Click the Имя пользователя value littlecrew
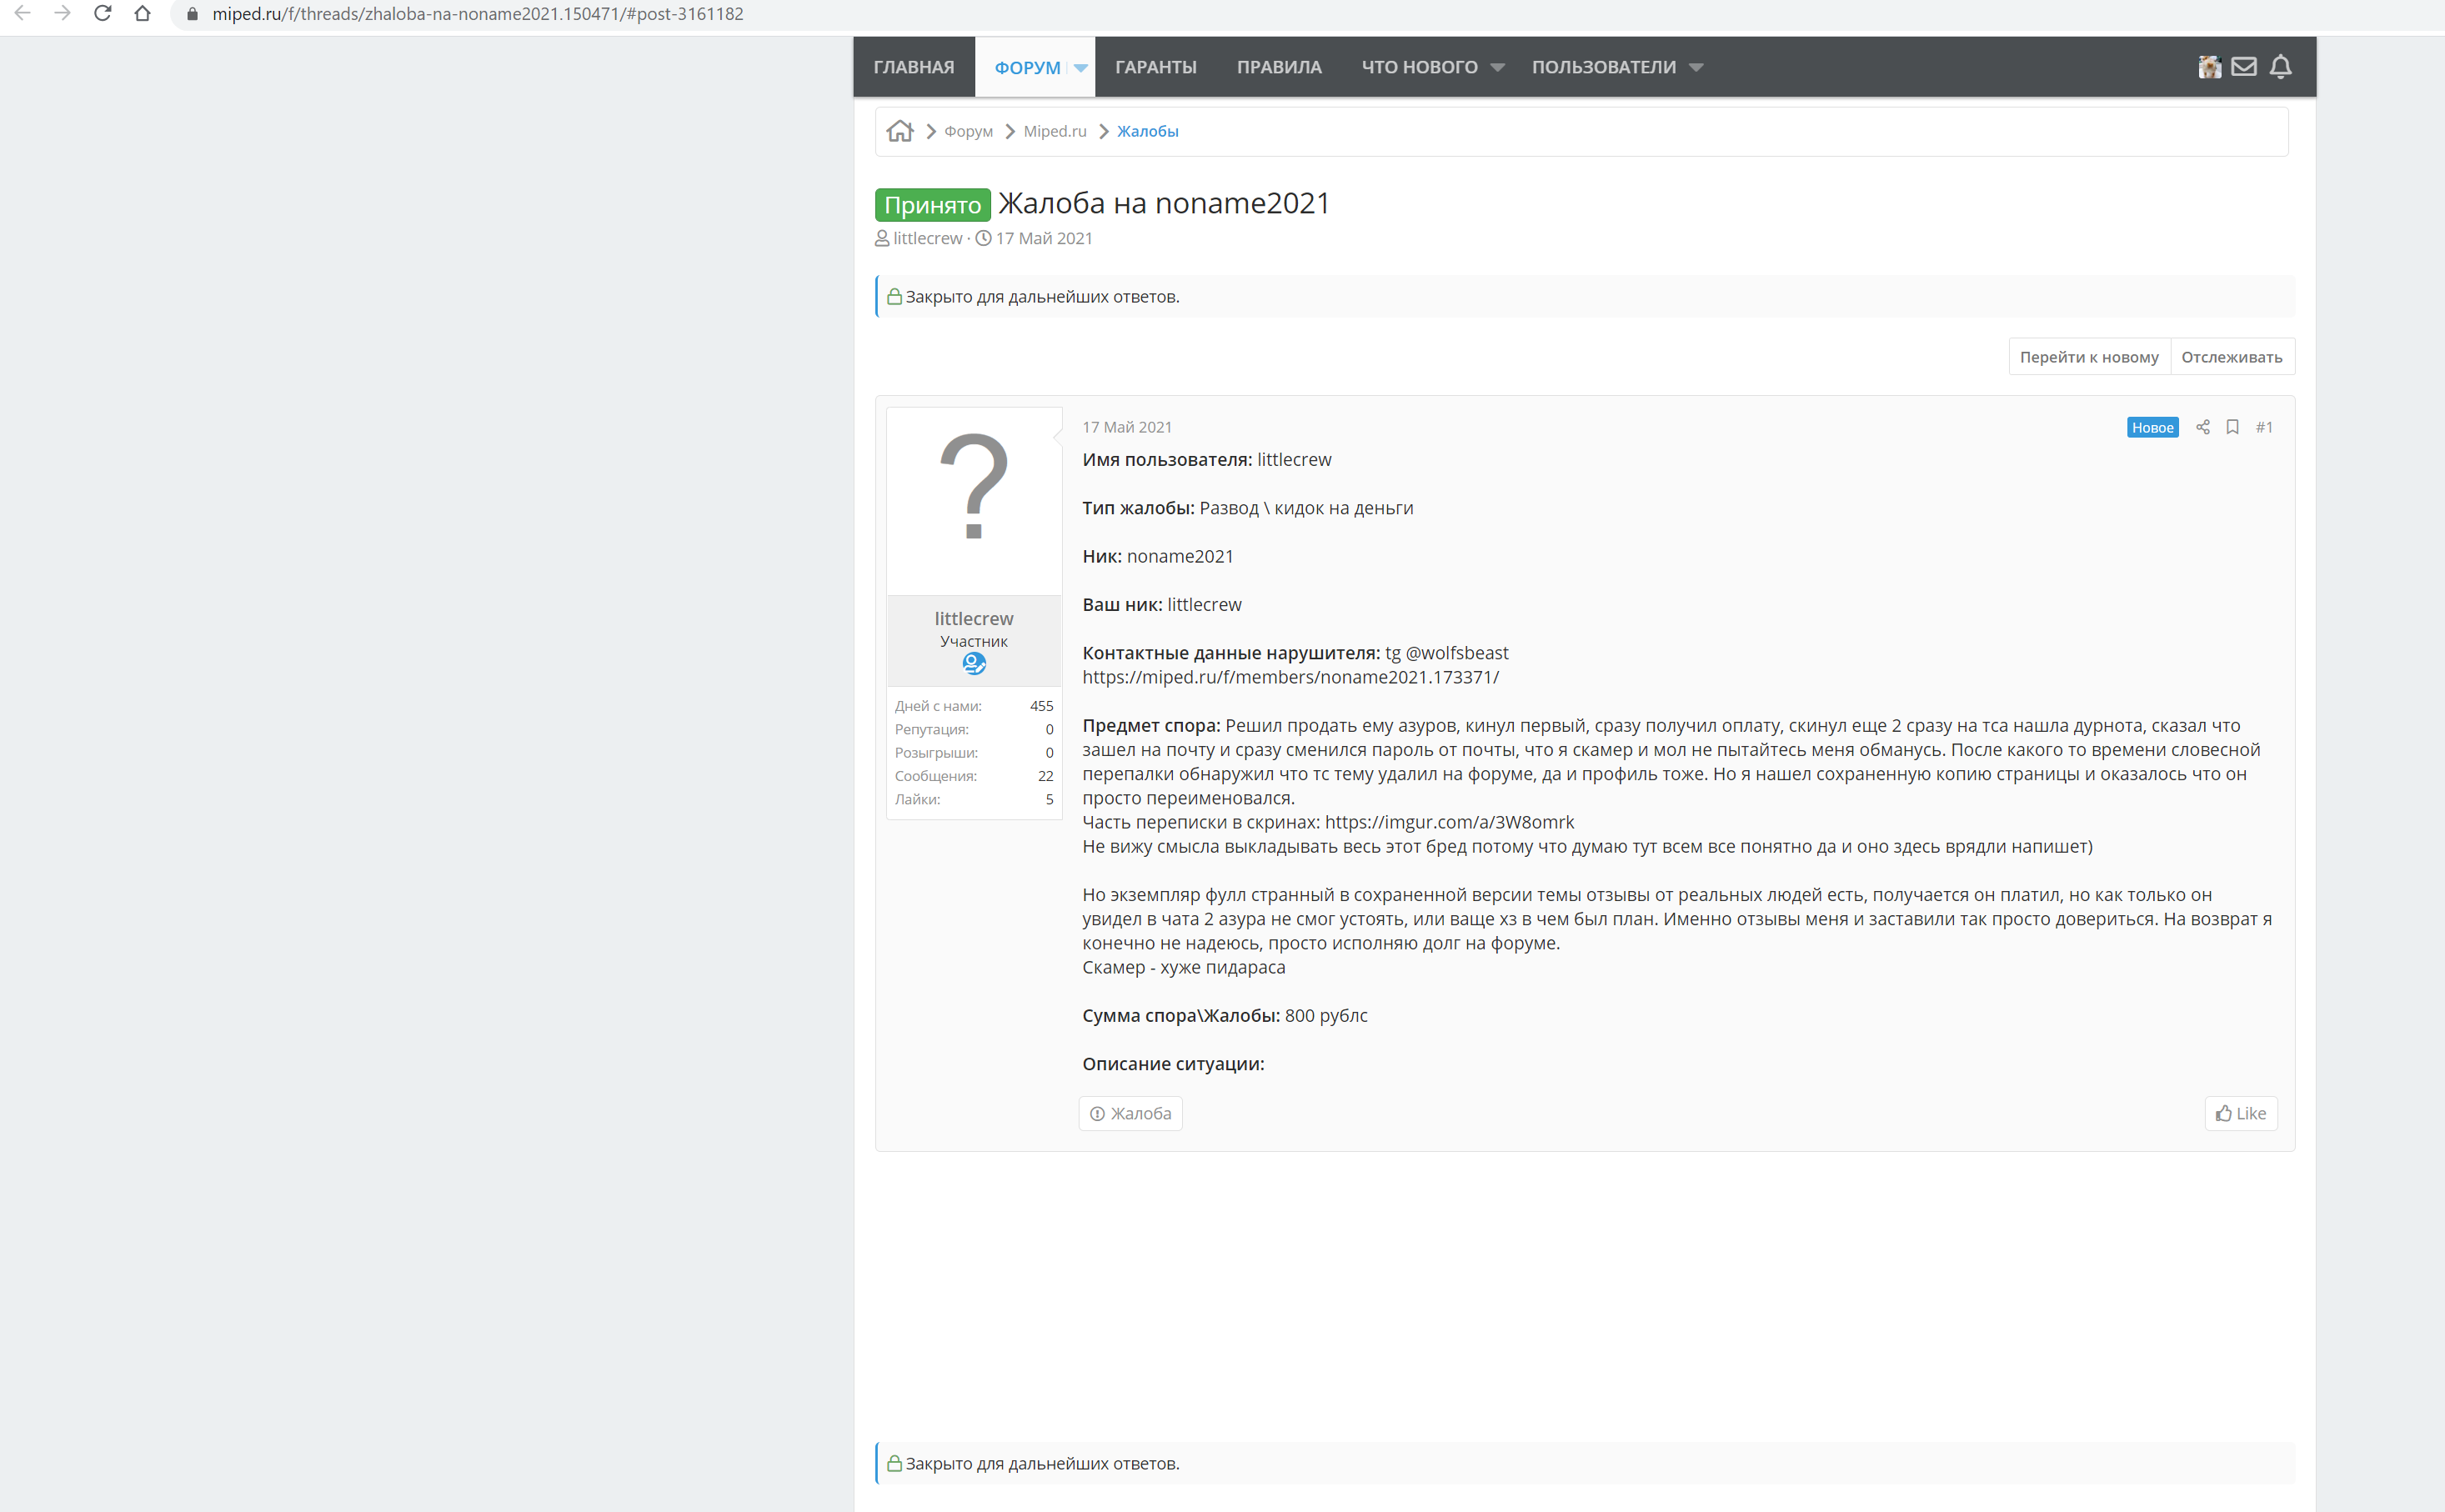Viewport: 2445px width, 1512px height. pos(1294,459)
